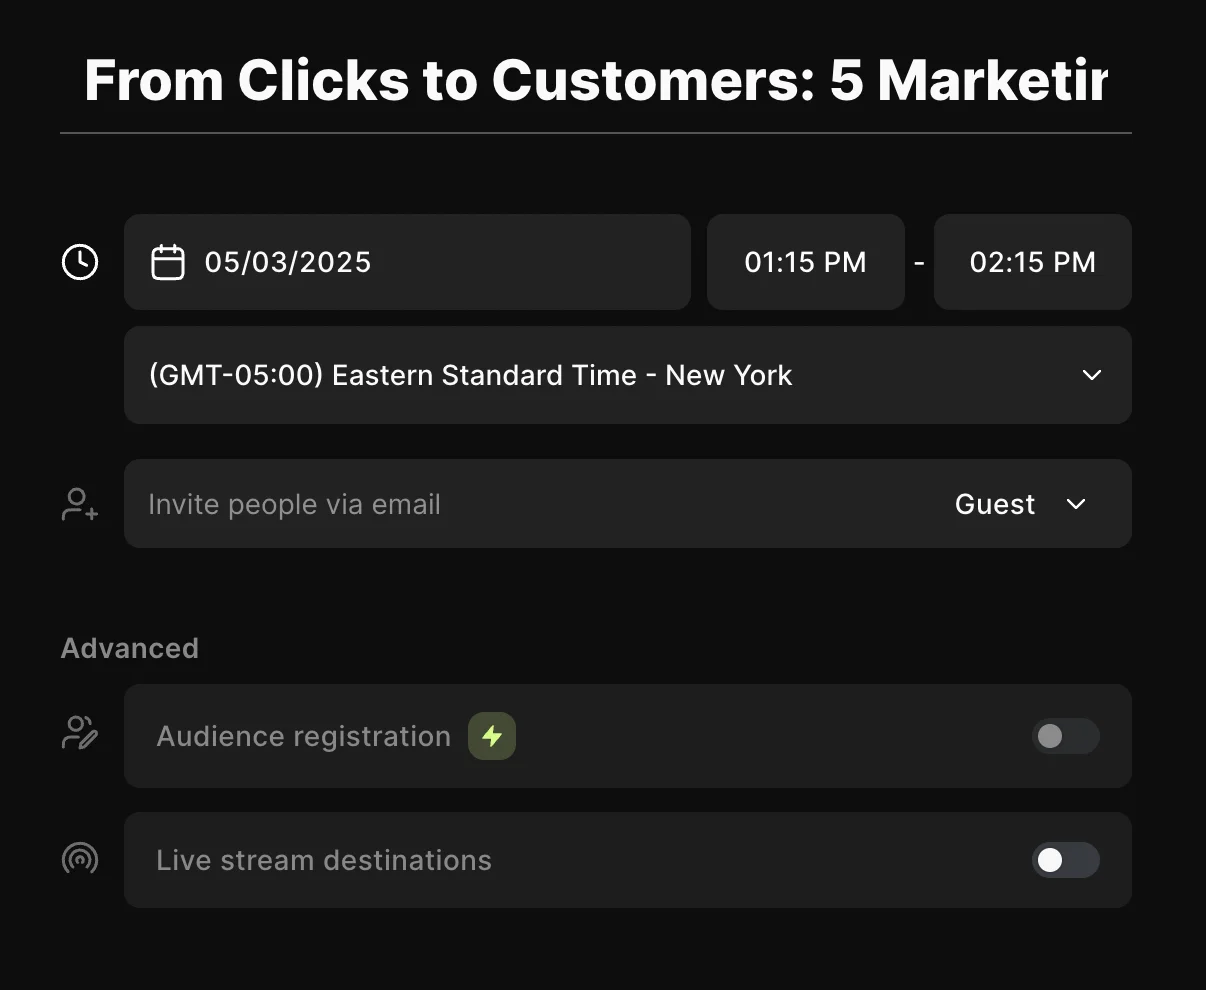The height and width of the screenshot is (990, 1206).
Task: Click the Live stream destinations label
Action: pos(324,860)
